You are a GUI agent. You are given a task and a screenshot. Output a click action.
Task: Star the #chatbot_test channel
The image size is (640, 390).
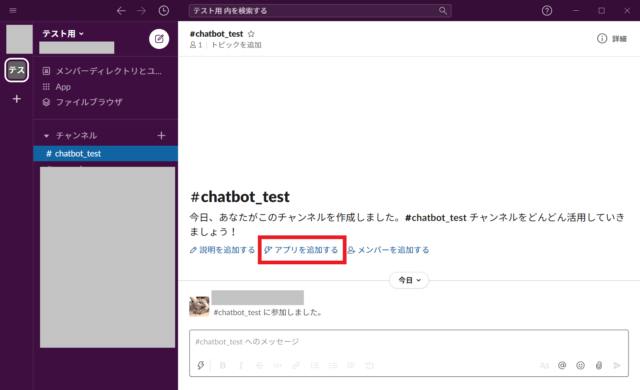click(x=251, y=34)
